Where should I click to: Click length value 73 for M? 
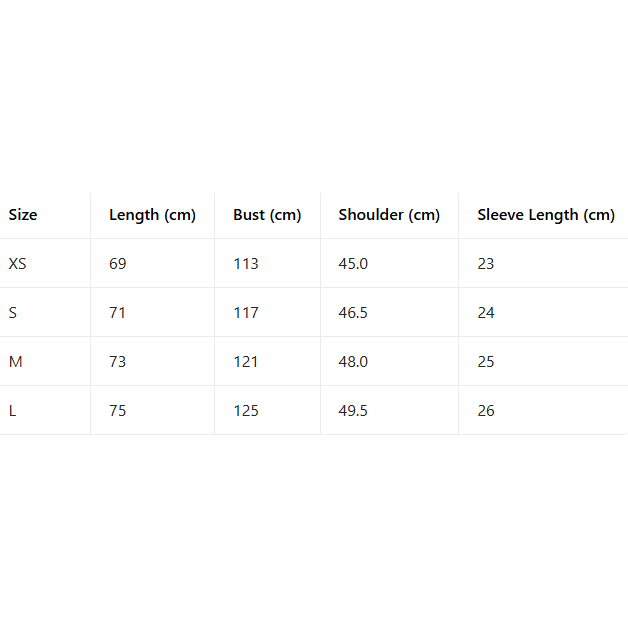118,362
